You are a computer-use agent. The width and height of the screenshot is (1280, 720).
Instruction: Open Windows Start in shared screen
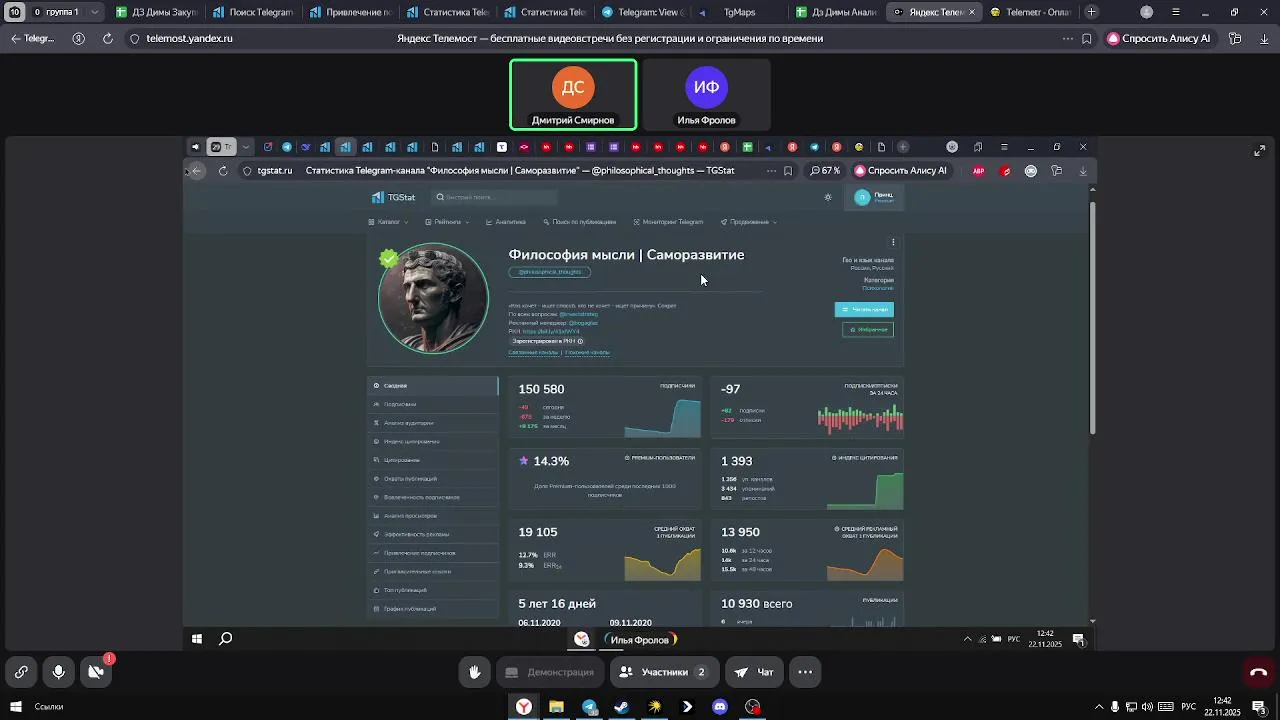point(197,639)
